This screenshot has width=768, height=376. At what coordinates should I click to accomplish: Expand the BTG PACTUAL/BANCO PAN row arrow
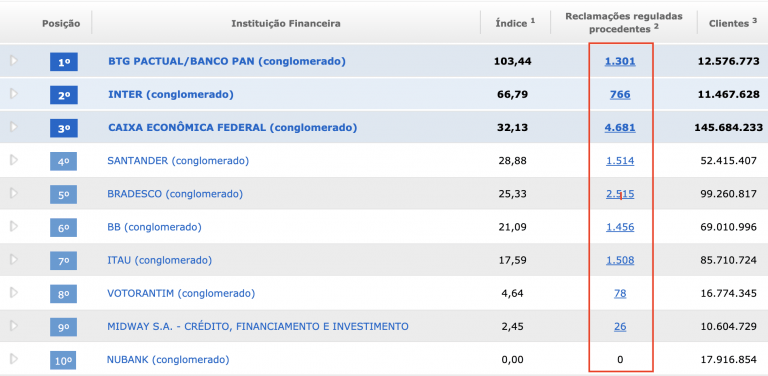[x=14, y=61]
